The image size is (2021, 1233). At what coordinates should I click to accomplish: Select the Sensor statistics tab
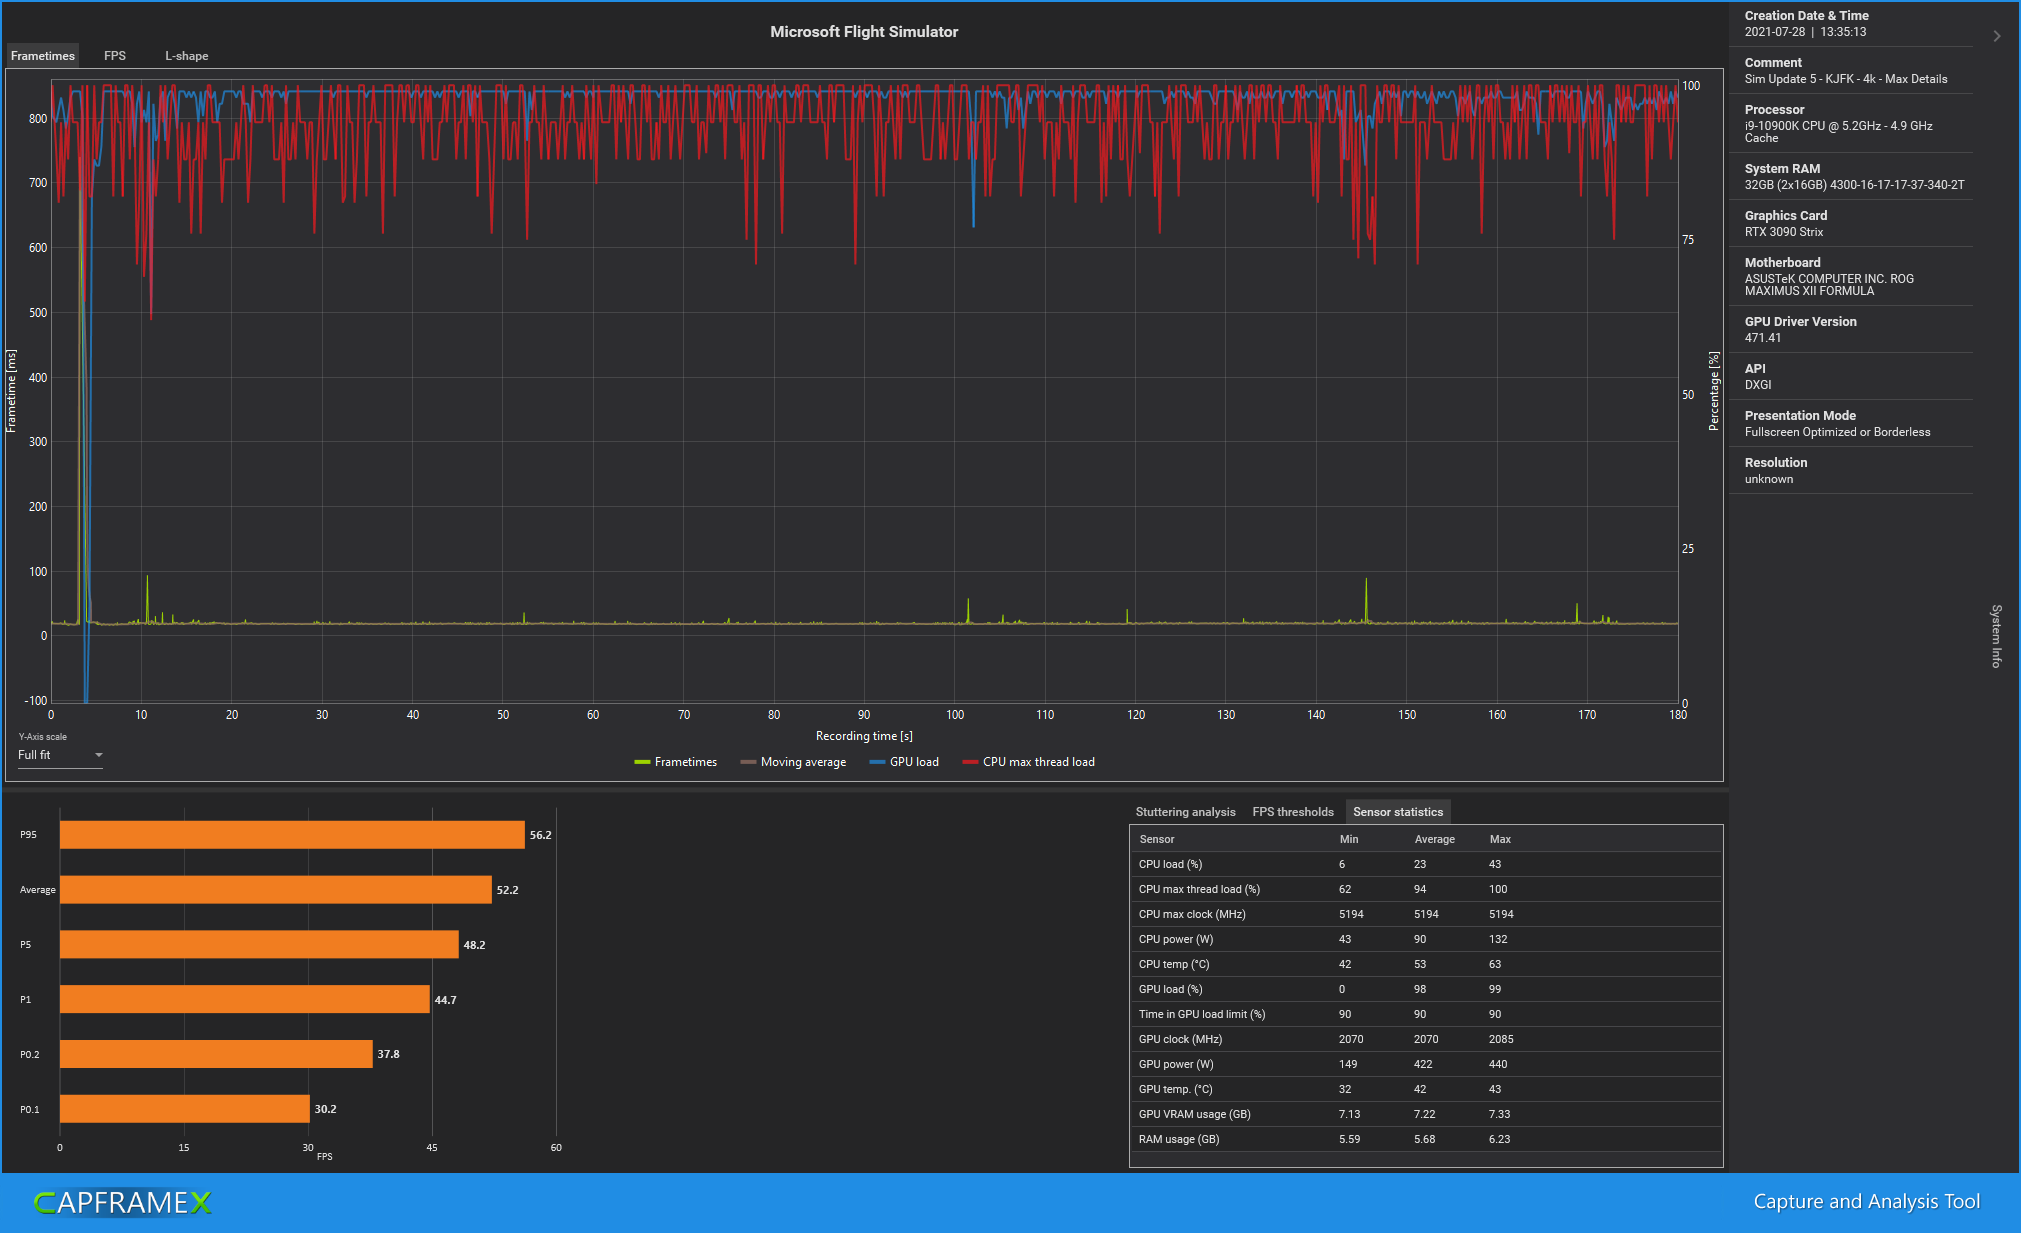click(x=1397, y=812)
